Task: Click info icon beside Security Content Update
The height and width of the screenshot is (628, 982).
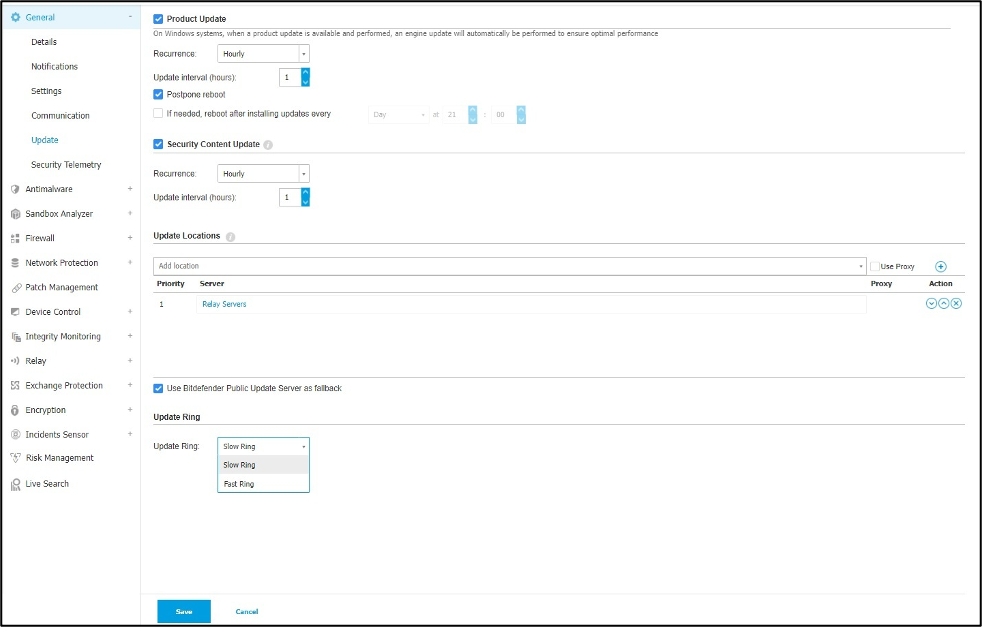Action: (x=268, y=145)
